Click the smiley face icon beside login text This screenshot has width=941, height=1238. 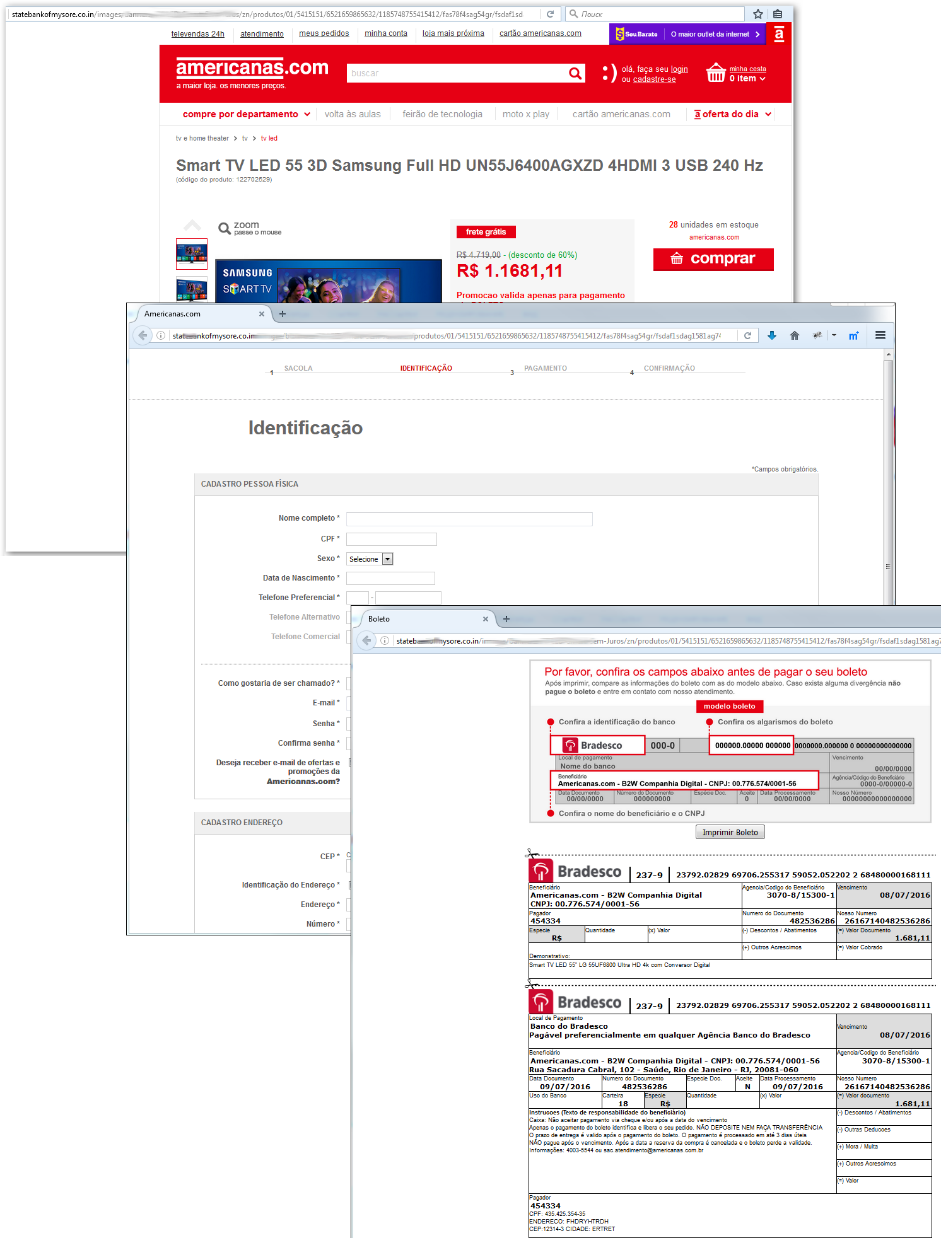coord(609,73)
